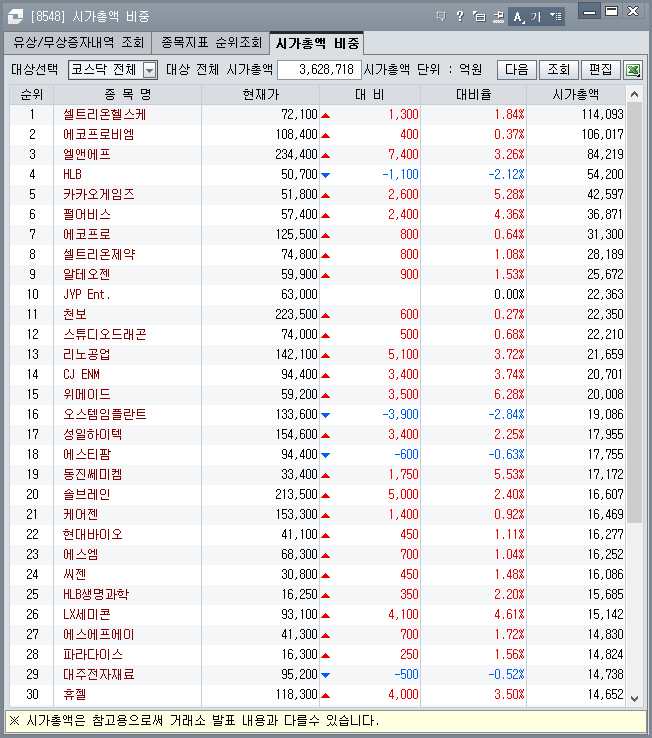Click the vertical scrollbar thumb
Image resolution: width=652 pixels, height=738 pixels.
click(635, 313)
